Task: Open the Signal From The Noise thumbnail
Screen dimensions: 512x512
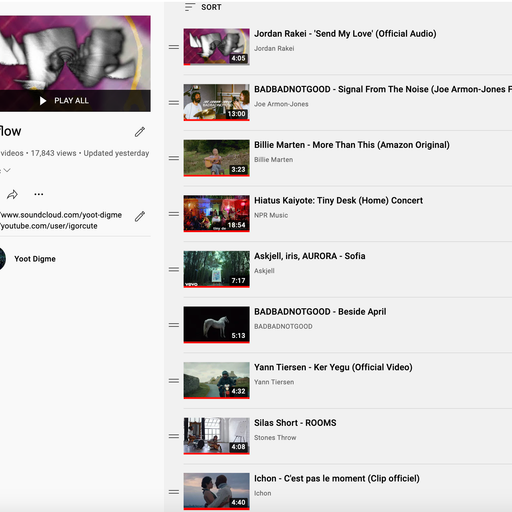Action: point(216,102)
